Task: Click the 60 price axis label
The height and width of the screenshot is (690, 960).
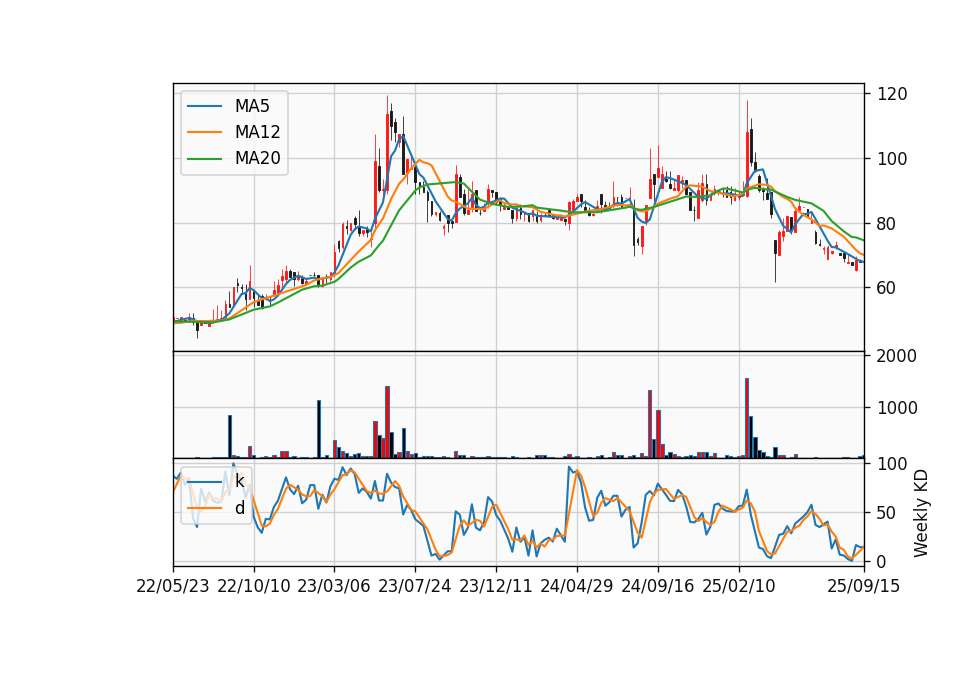Action: 887,288
